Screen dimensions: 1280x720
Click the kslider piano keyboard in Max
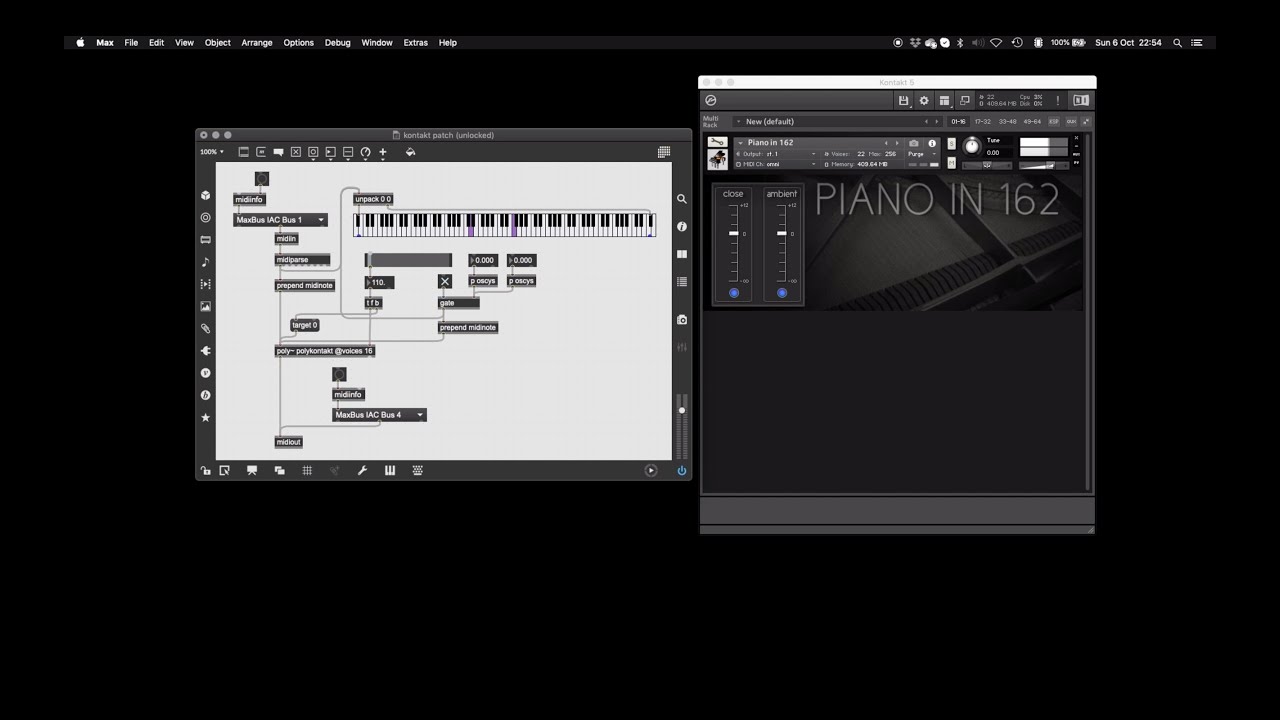click(x=505, y=224)
